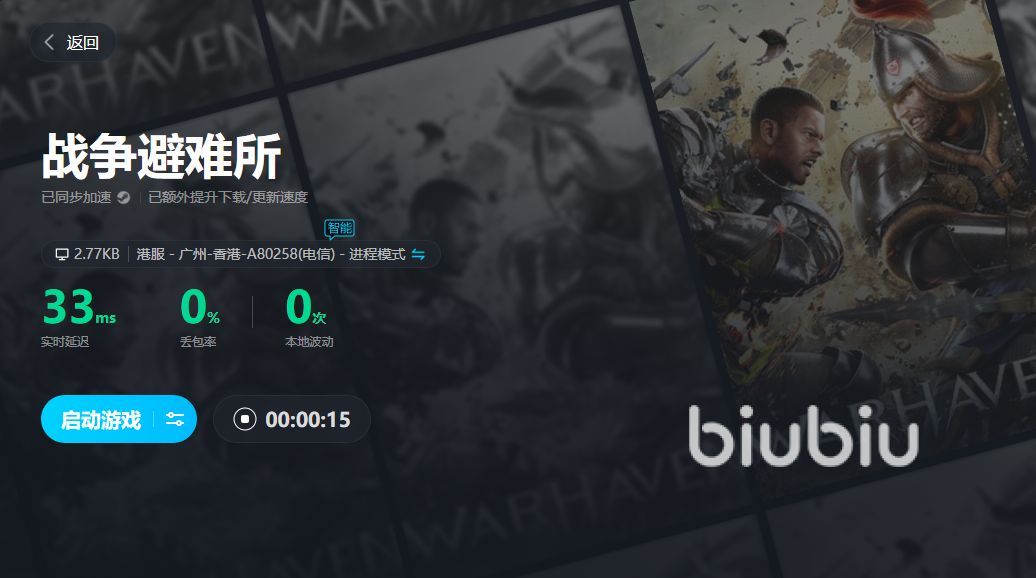Viewport: 1036px width, 578px height.
Task: Open launch settings sliders icon
Action: [x=175, y=419]
